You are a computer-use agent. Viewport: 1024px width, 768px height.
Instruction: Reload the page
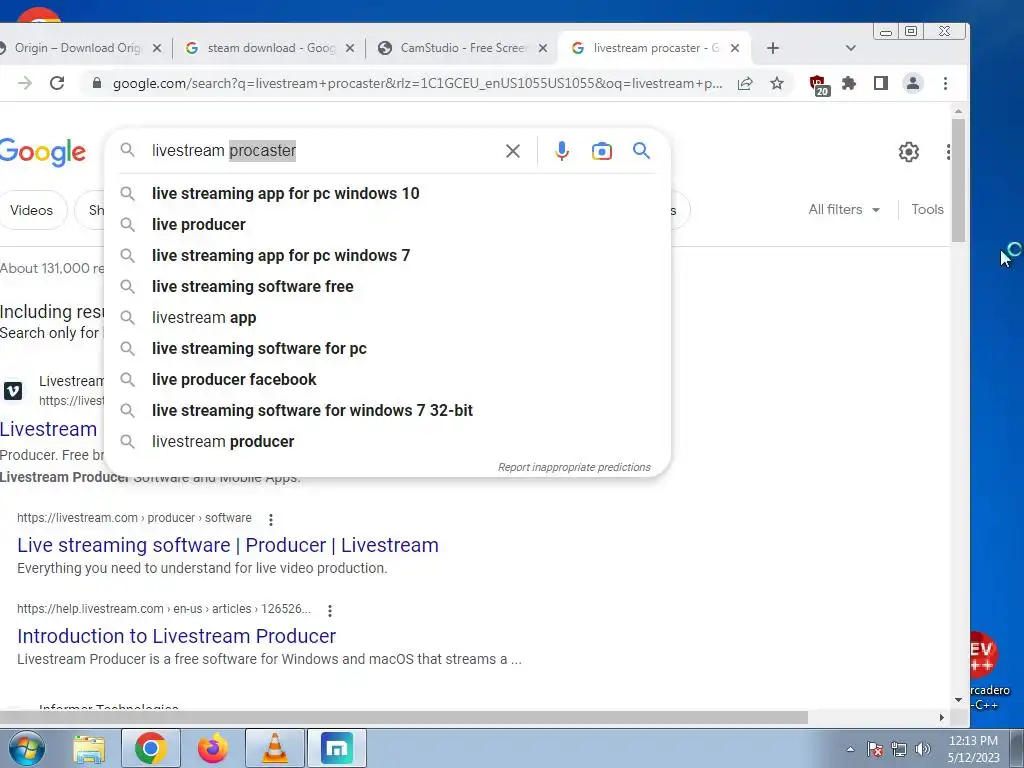[x=57, y=84]
